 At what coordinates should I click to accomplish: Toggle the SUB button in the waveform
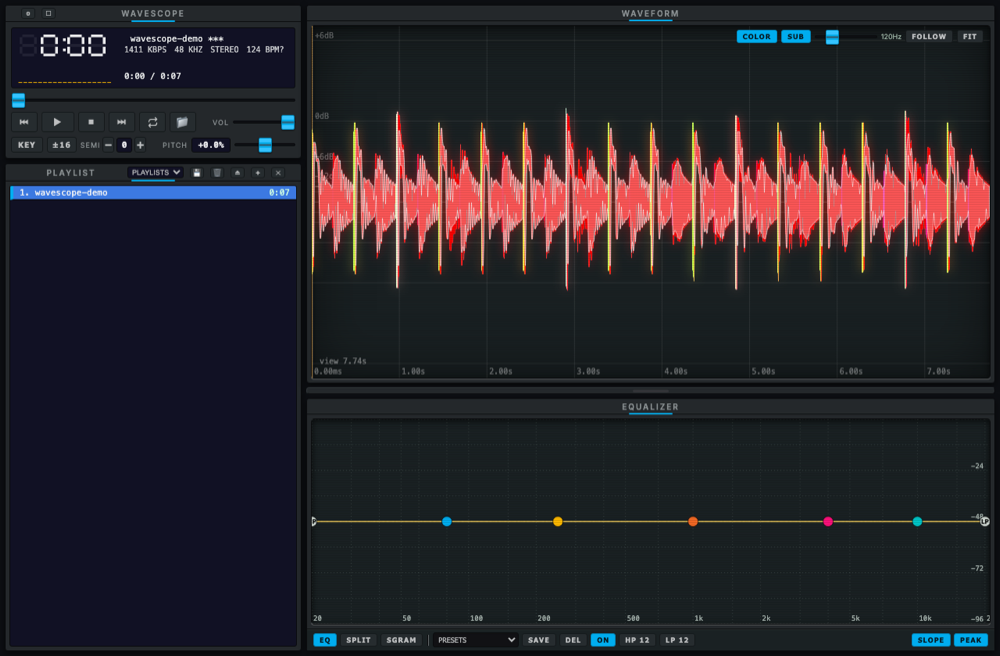click(795, 36)
